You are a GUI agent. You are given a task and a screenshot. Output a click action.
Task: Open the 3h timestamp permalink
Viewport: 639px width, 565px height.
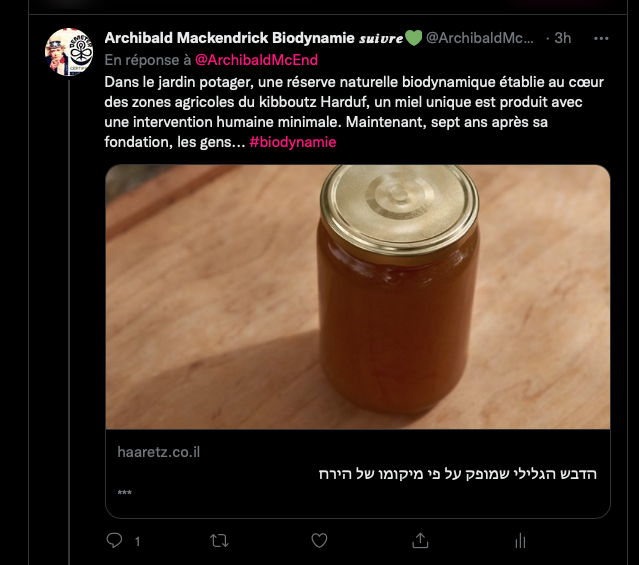tap(563, 39)
